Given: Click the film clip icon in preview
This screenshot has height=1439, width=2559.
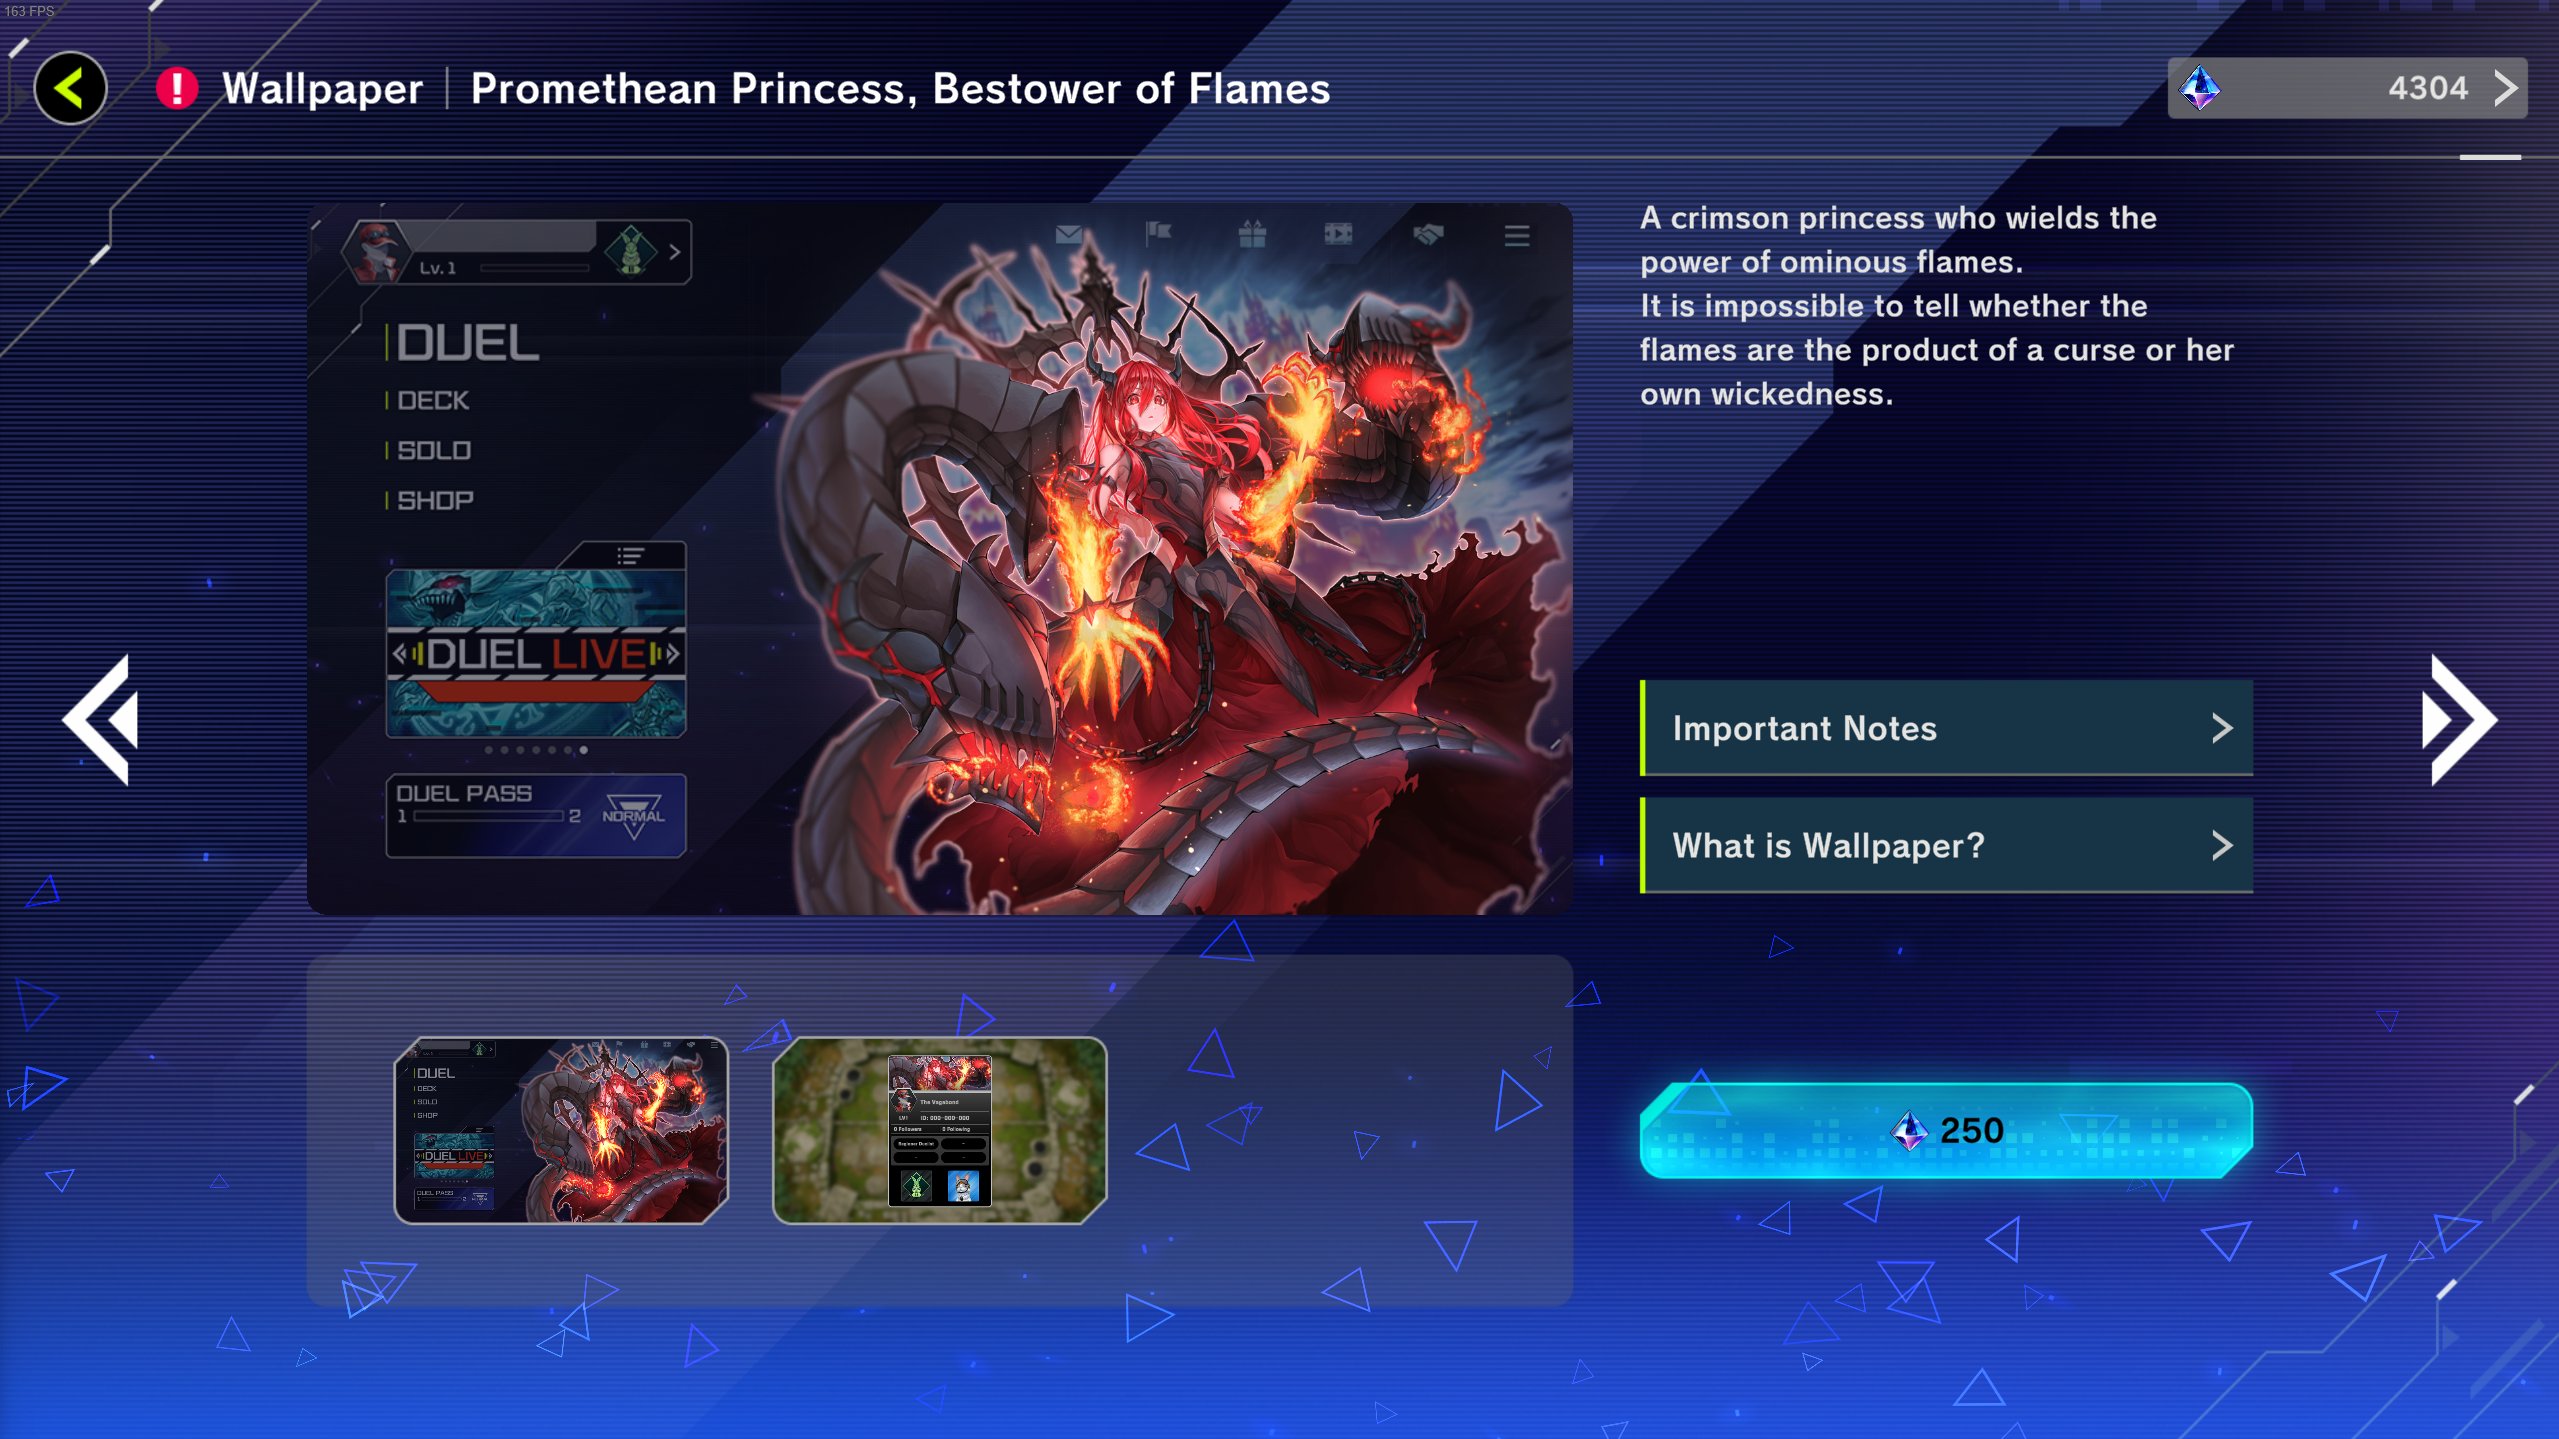Looking at the screenshot, I should click(x=1338, y=234).
